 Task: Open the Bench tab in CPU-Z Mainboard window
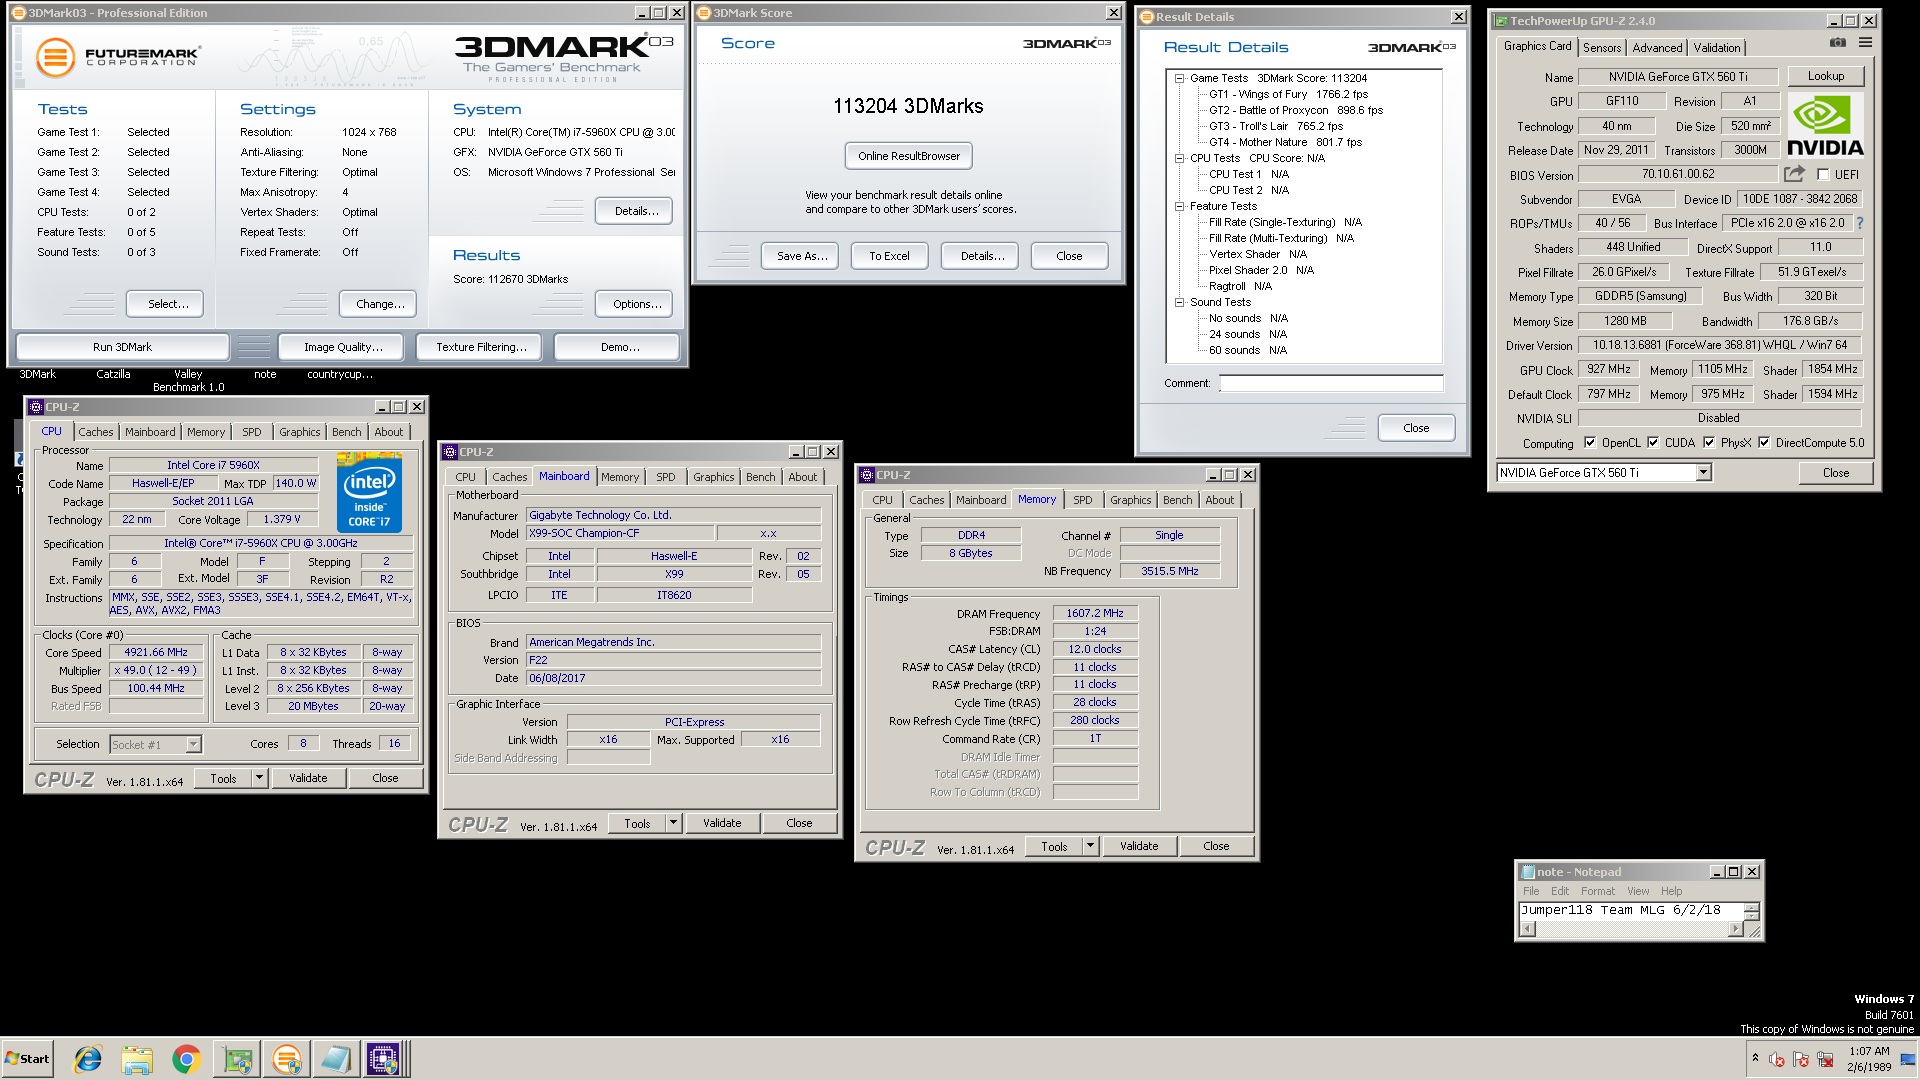[760, 477]
